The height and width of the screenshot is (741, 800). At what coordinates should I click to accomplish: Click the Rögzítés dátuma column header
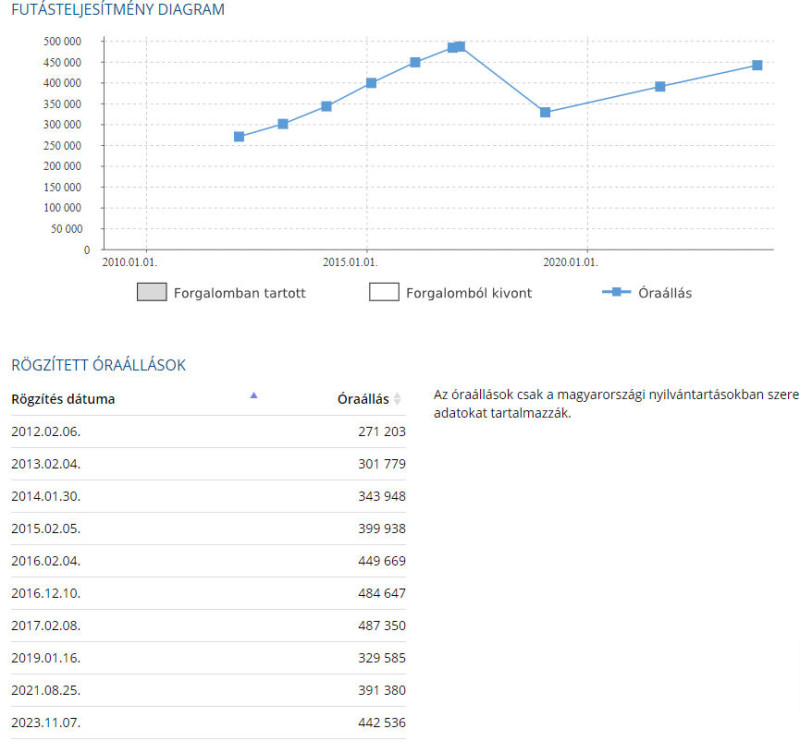[x=63, y=399]
